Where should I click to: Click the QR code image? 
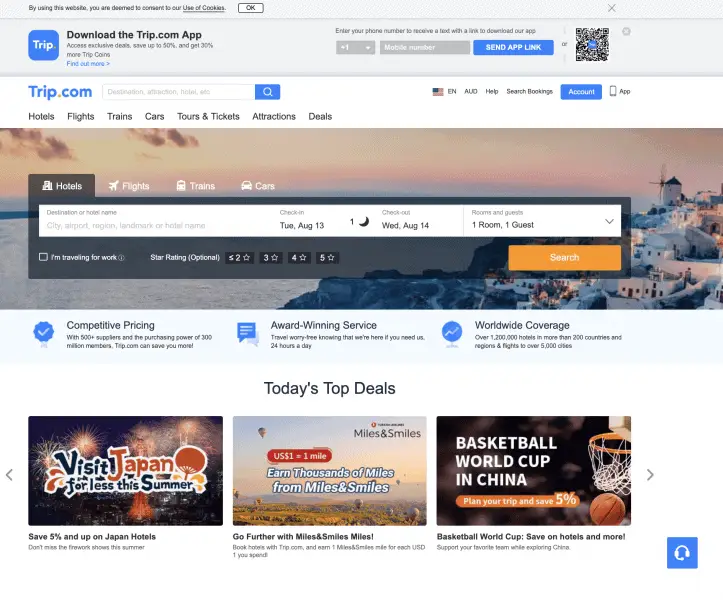tap(592, 45)
